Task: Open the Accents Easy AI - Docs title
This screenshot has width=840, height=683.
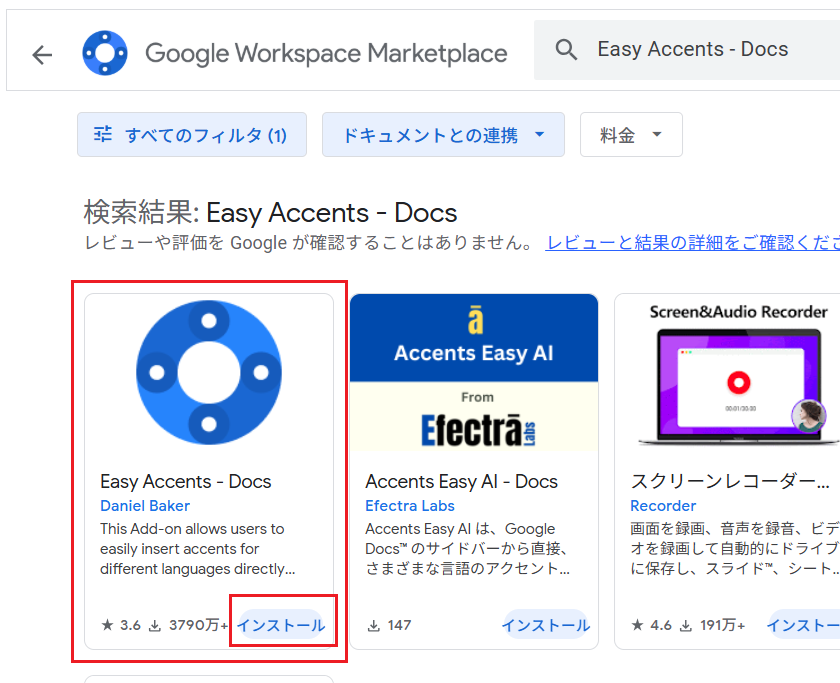Action: [x=461, y=481]
